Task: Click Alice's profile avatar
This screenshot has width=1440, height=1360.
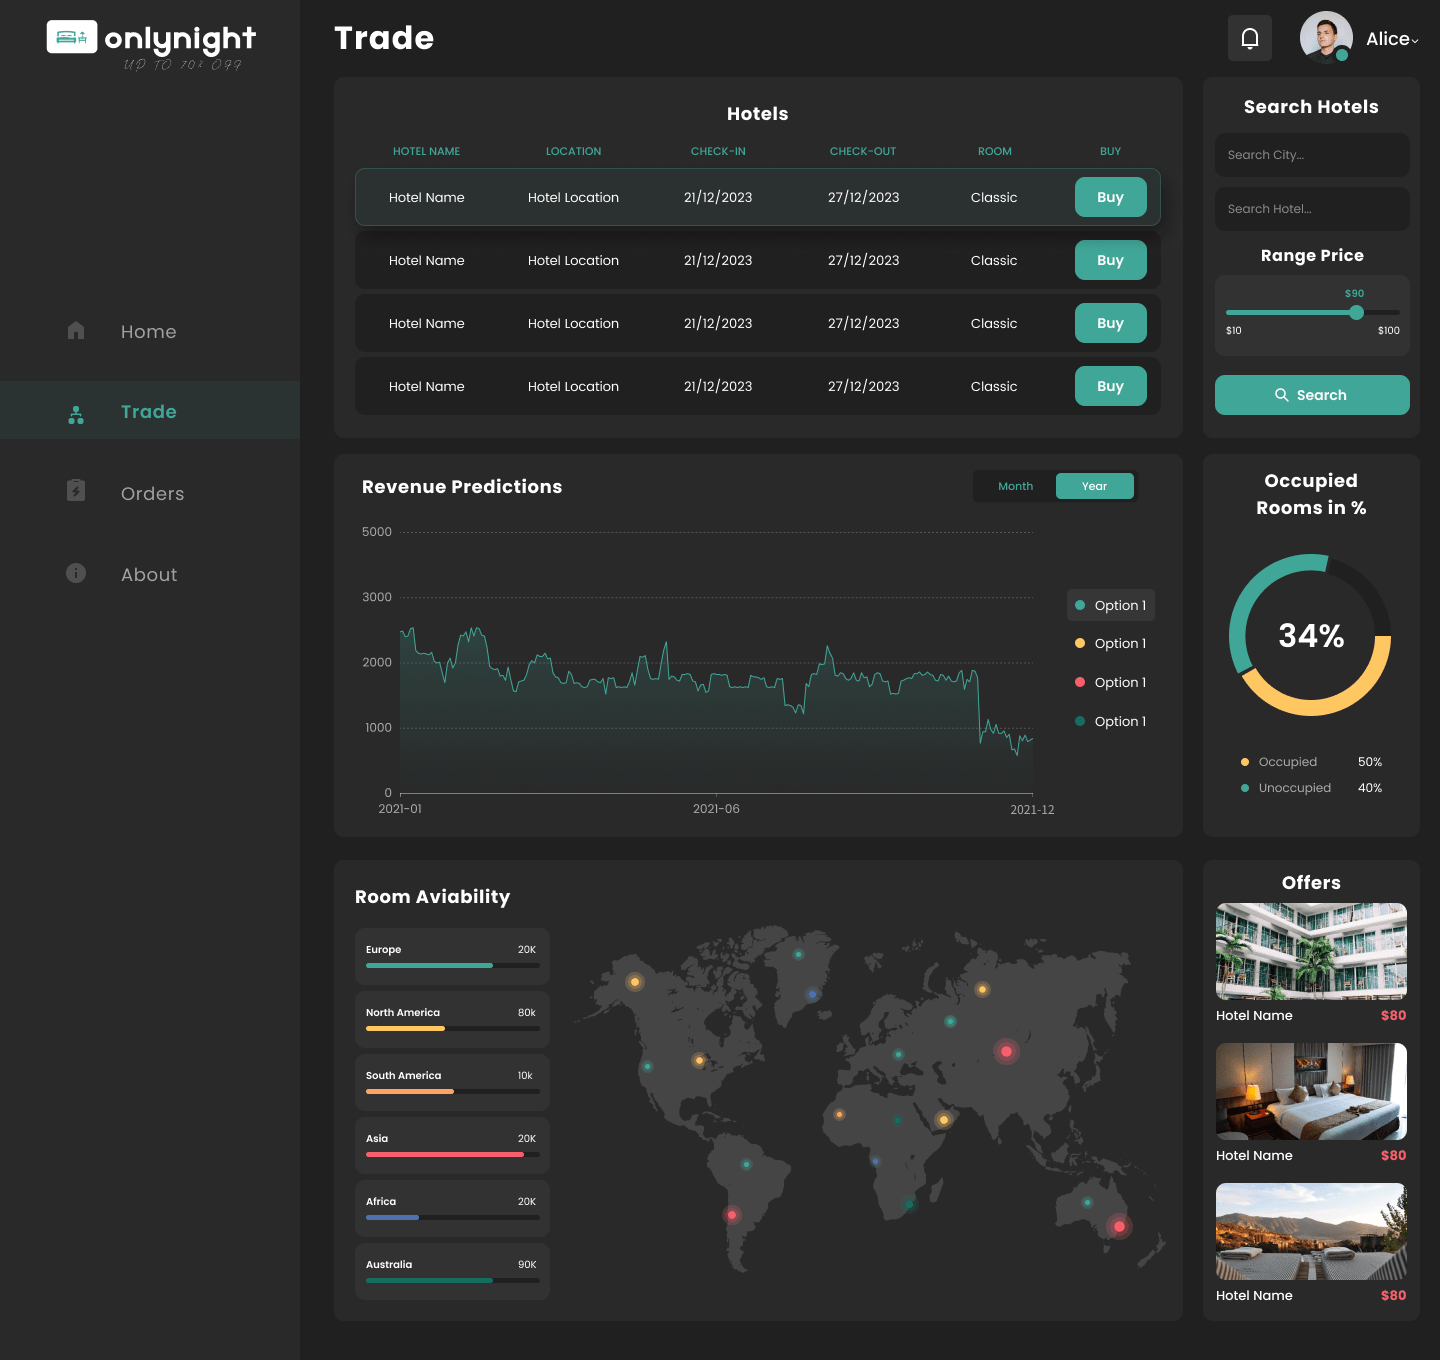Action: [x=1325, y=38]
